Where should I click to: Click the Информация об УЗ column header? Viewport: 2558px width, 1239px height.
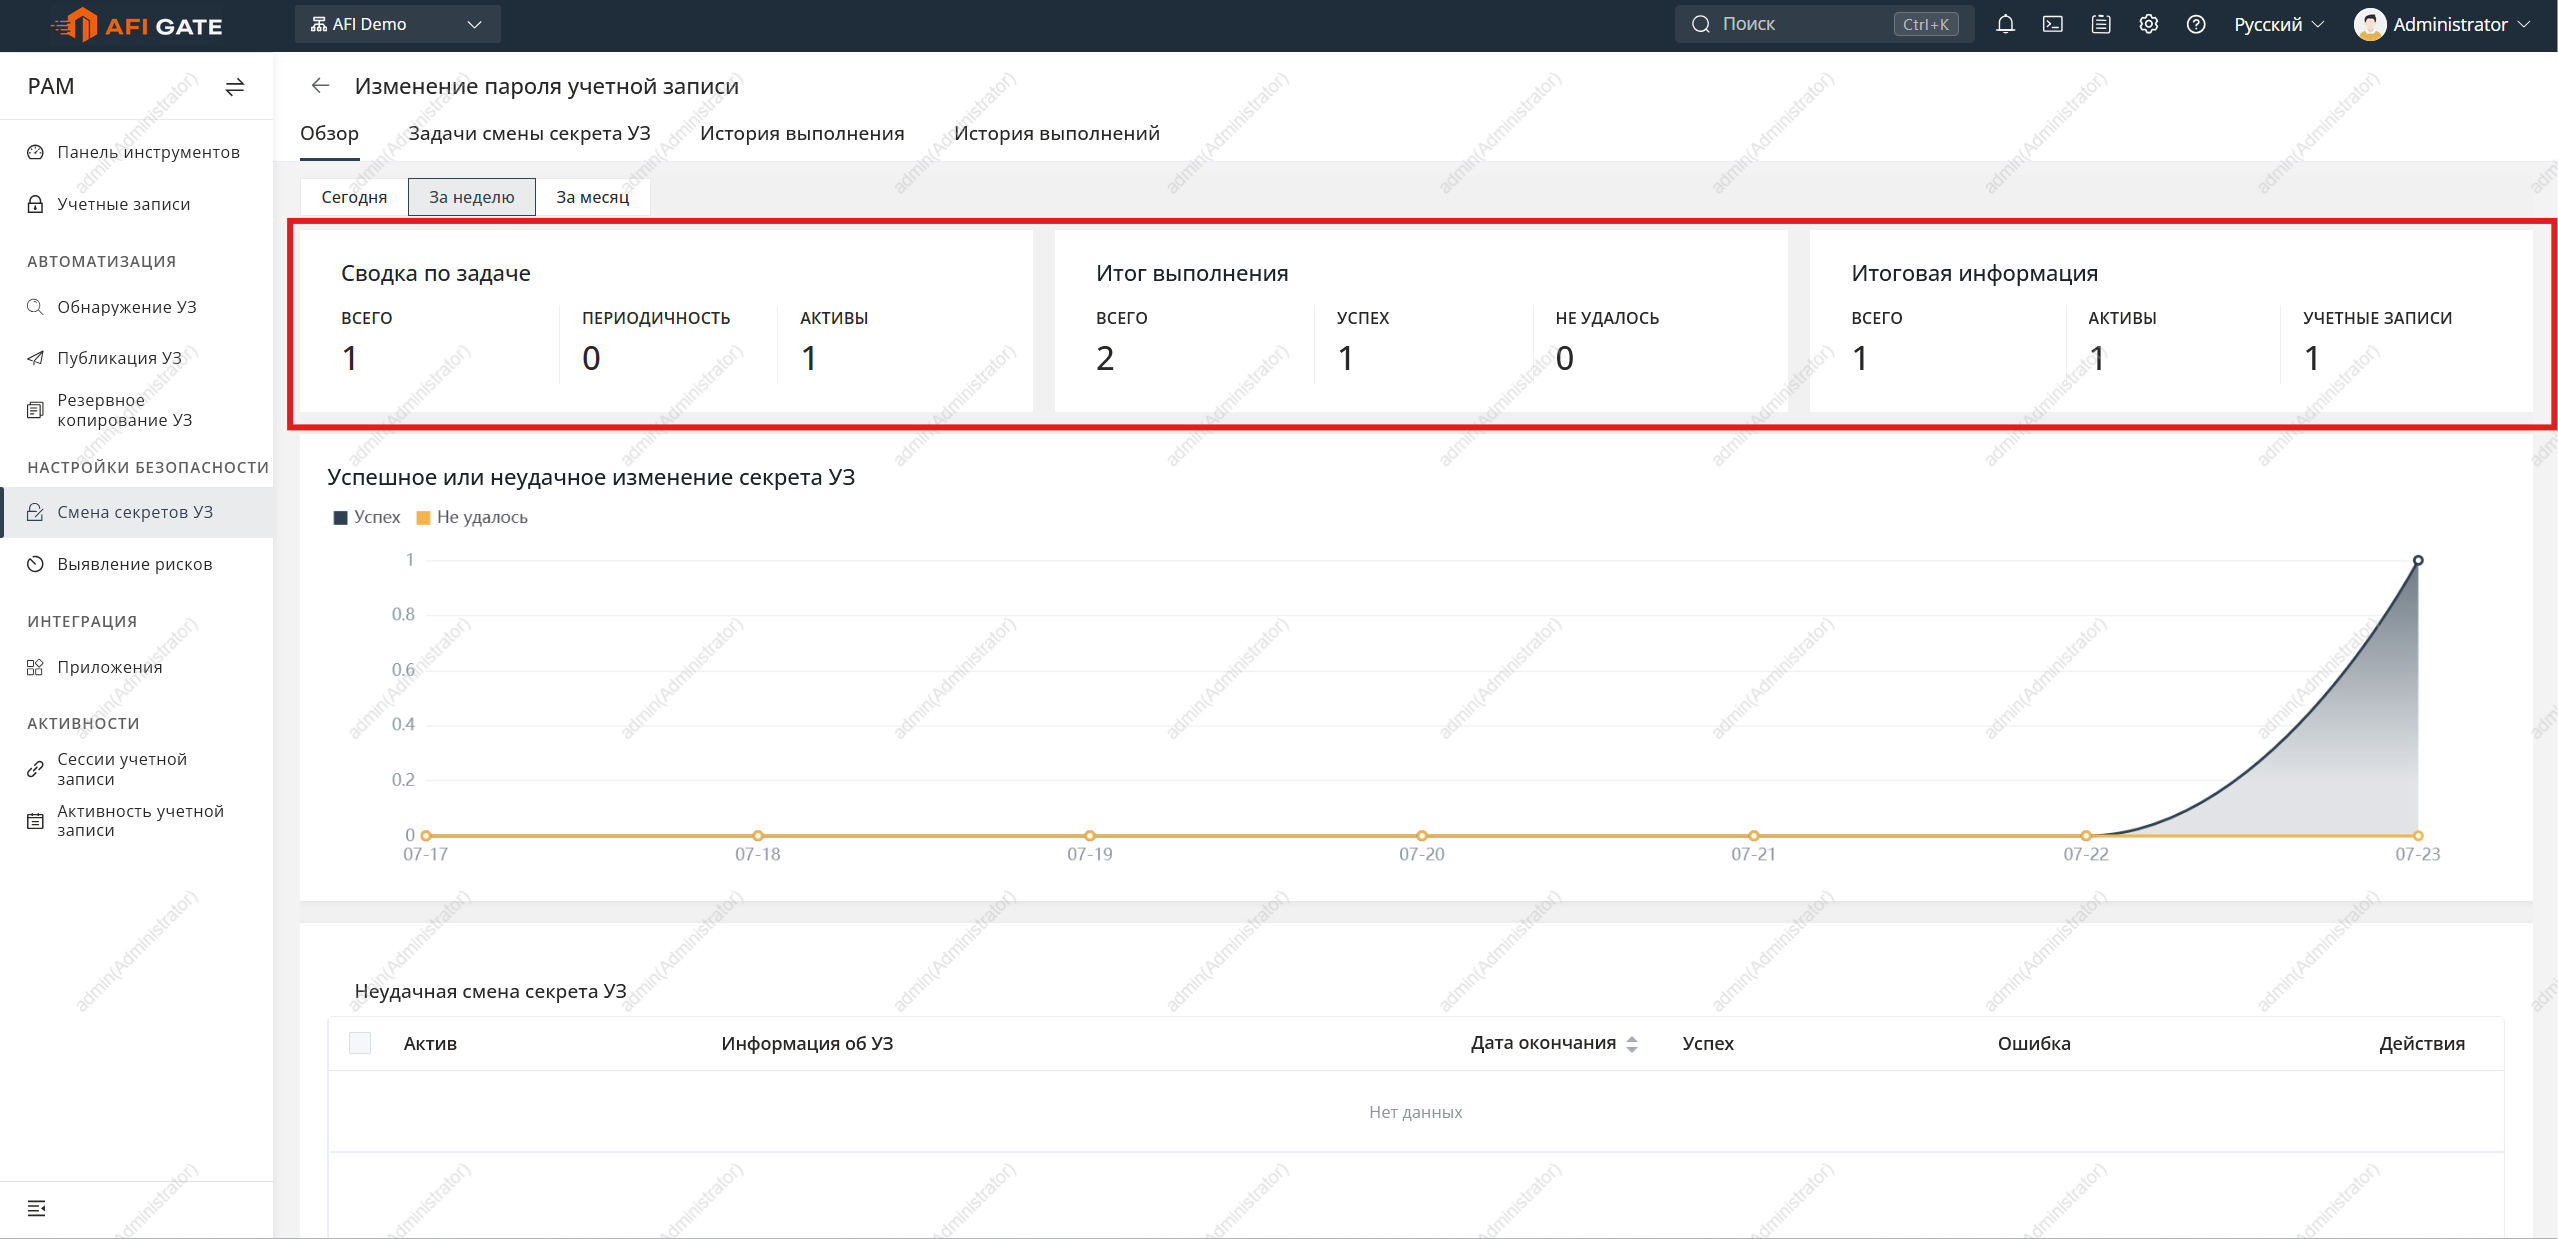(x=807, y=1043)
